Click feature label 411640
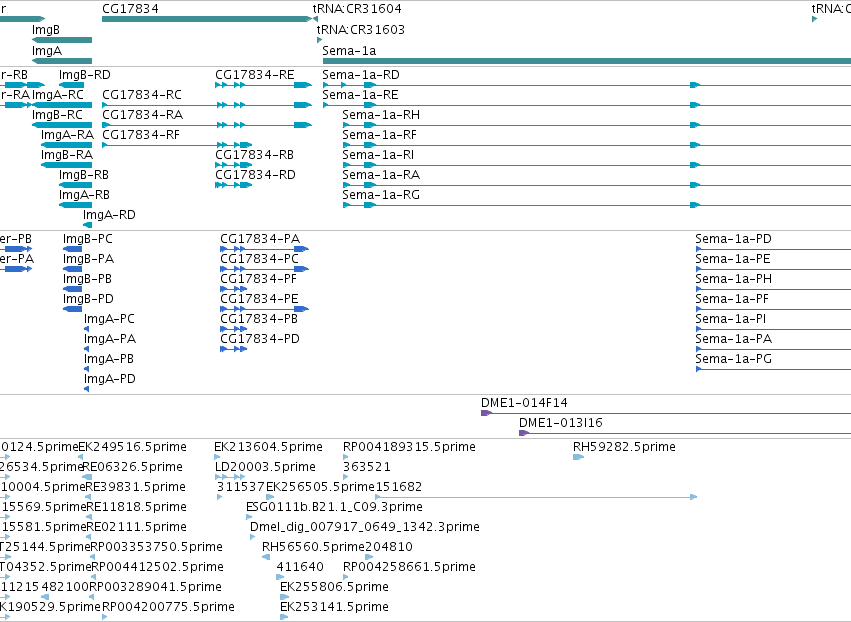The width and height of the screenshot is (851, 622). click(300, 567)
